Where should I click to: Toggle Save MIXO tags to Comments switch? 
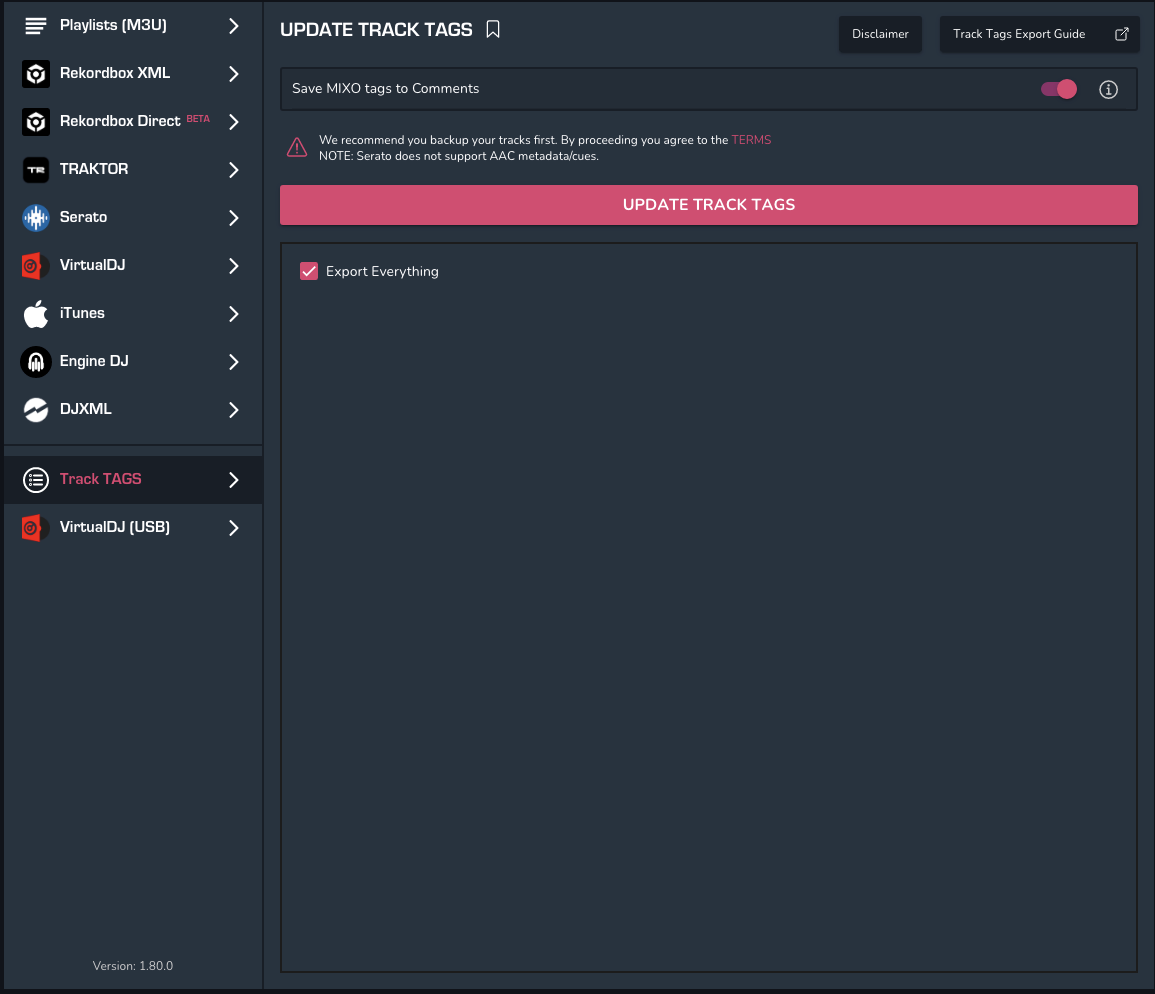[1059, 89]
